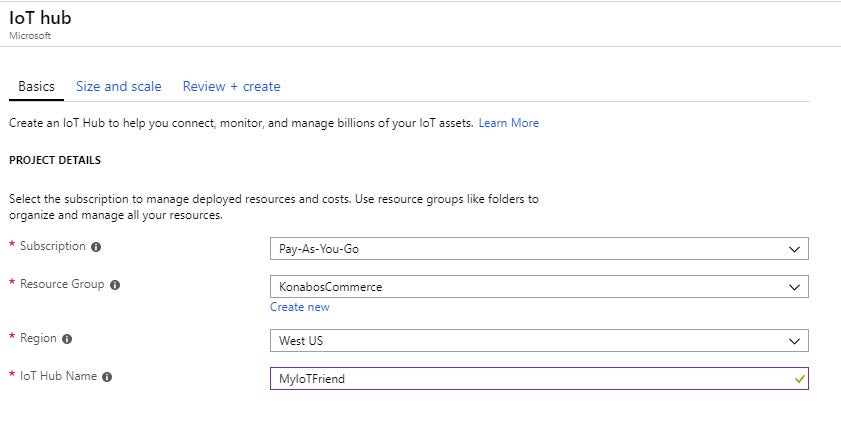The height and width of the screenshot is (435, 841).
Task: Click the PROJECT DETAILS section heading
Action: pyautogui.click(x=54, y=160)
